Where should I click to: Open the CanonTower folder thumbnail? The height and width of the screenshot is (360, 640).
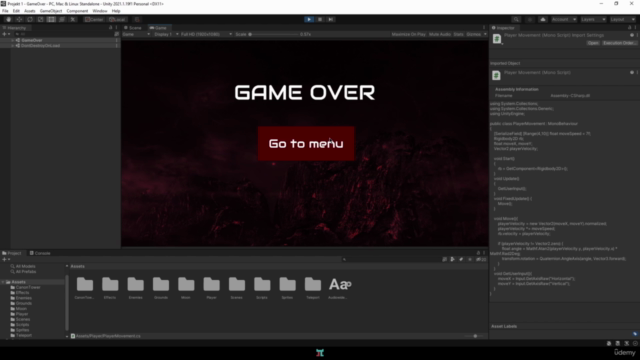(84, 284)
